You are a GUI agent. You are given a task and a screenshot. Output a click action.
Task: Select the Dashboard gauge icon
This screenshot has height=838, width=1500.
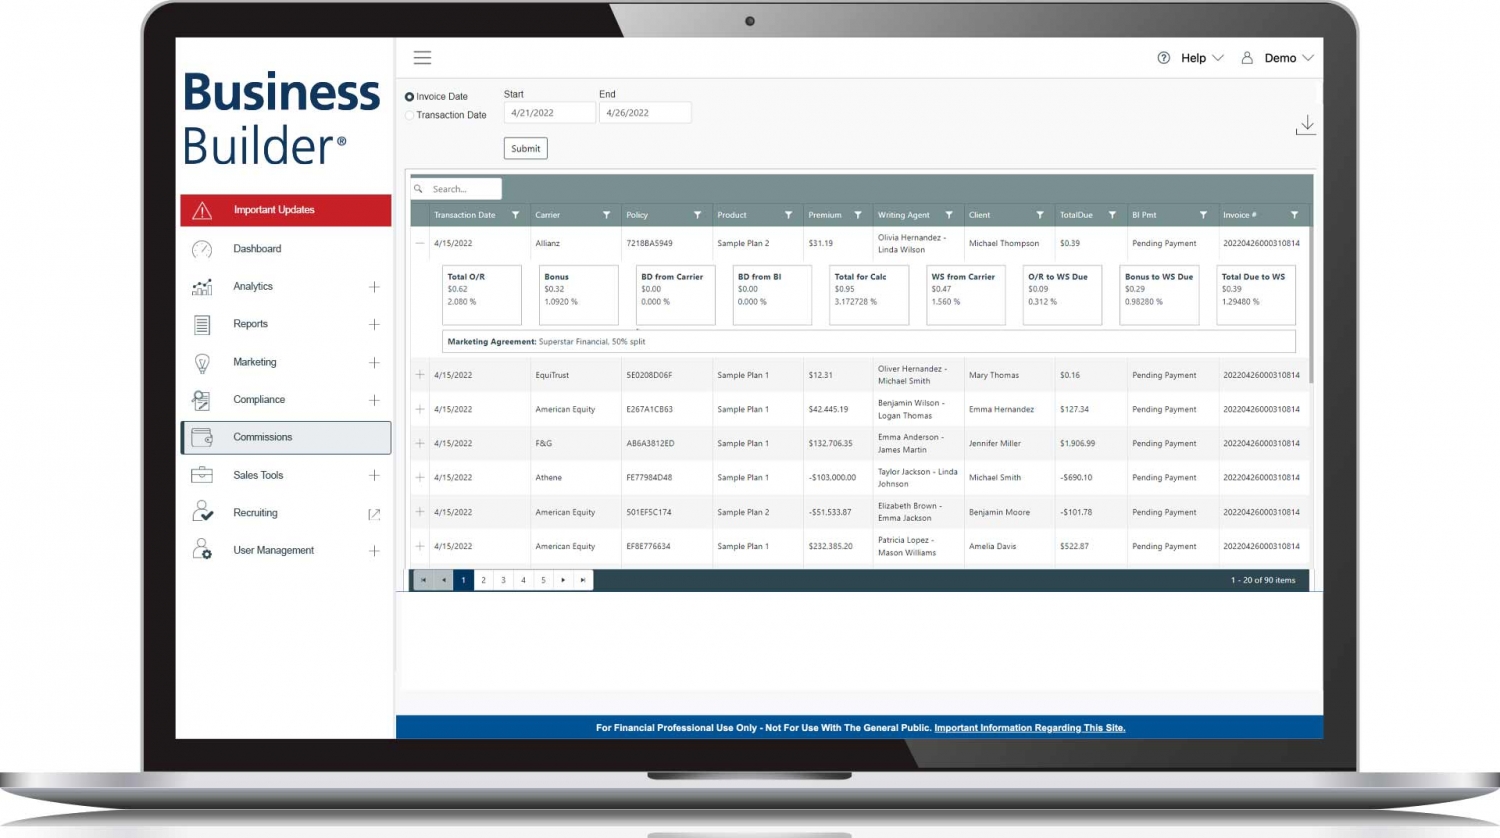201,248
